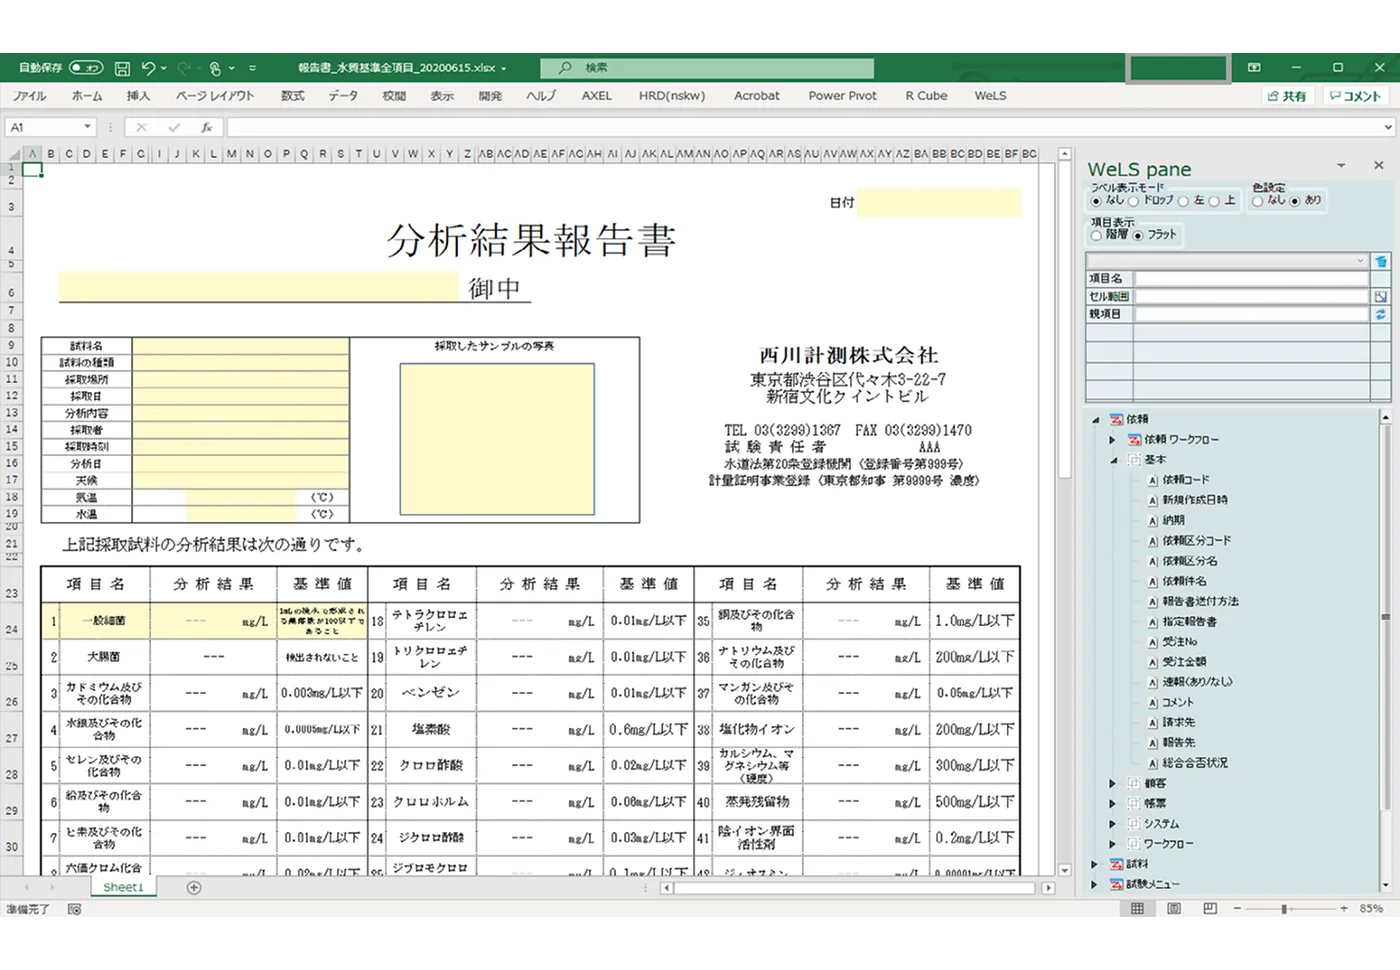Select the 上 label mode radio
Image resolution: width=1400 pixels, height=970 pixels.
tap(1214, 201)
